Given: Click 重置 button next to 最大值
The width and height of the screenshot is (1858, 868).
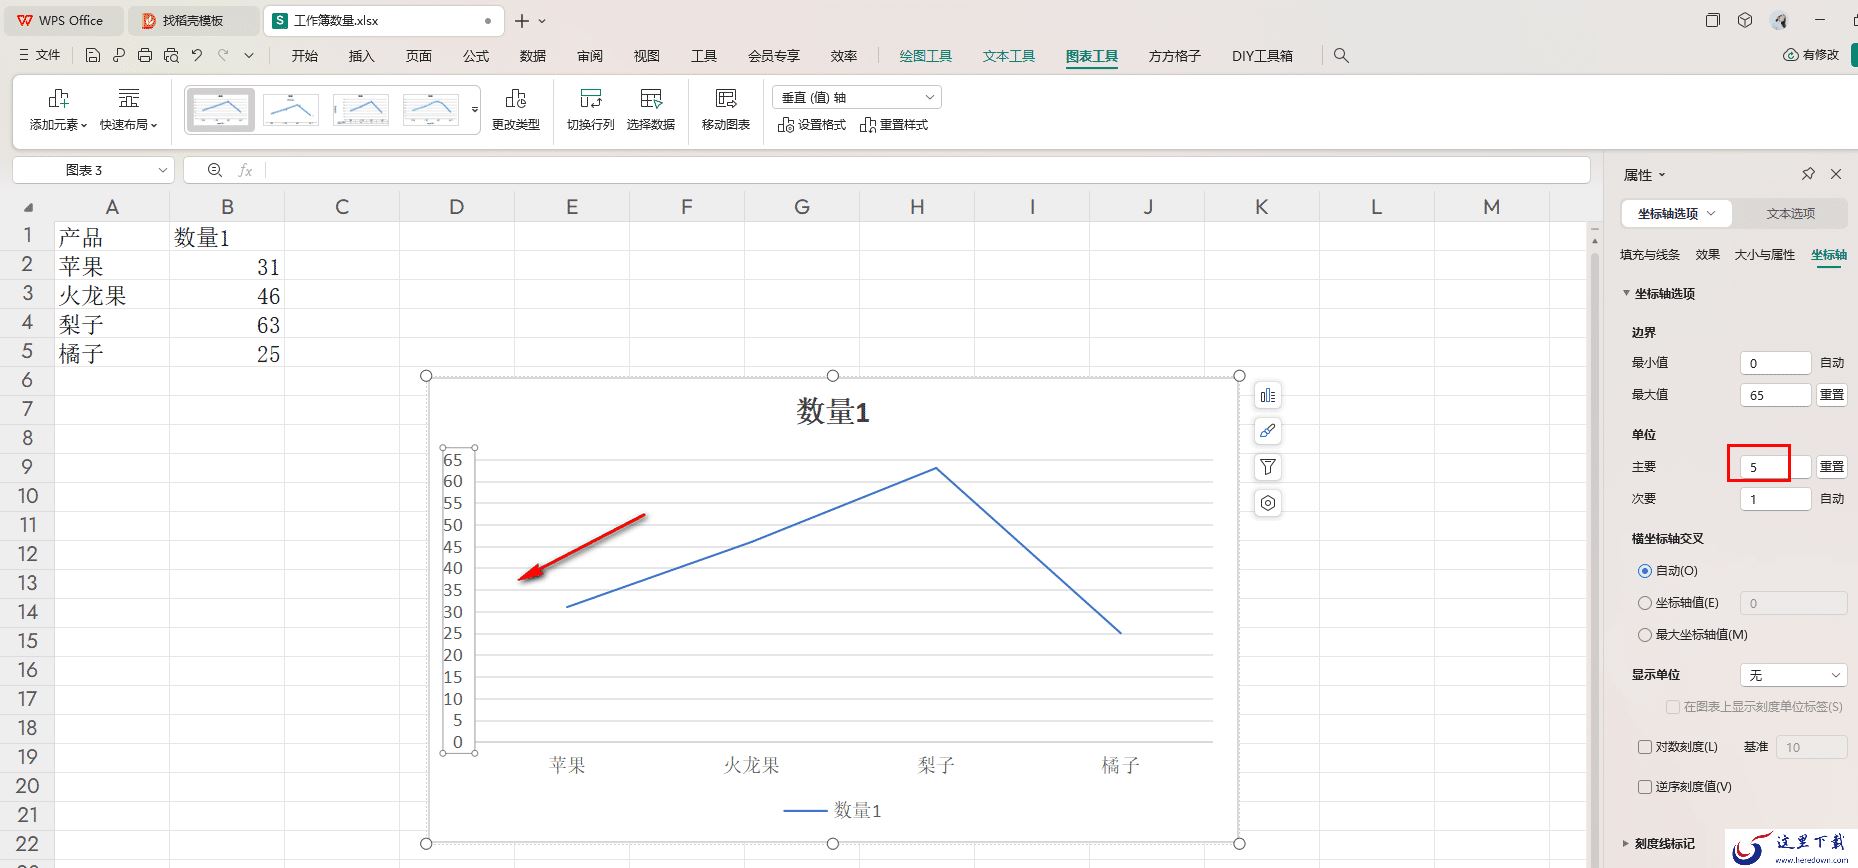Looking at the screenshot, I should coord(1832,395).
